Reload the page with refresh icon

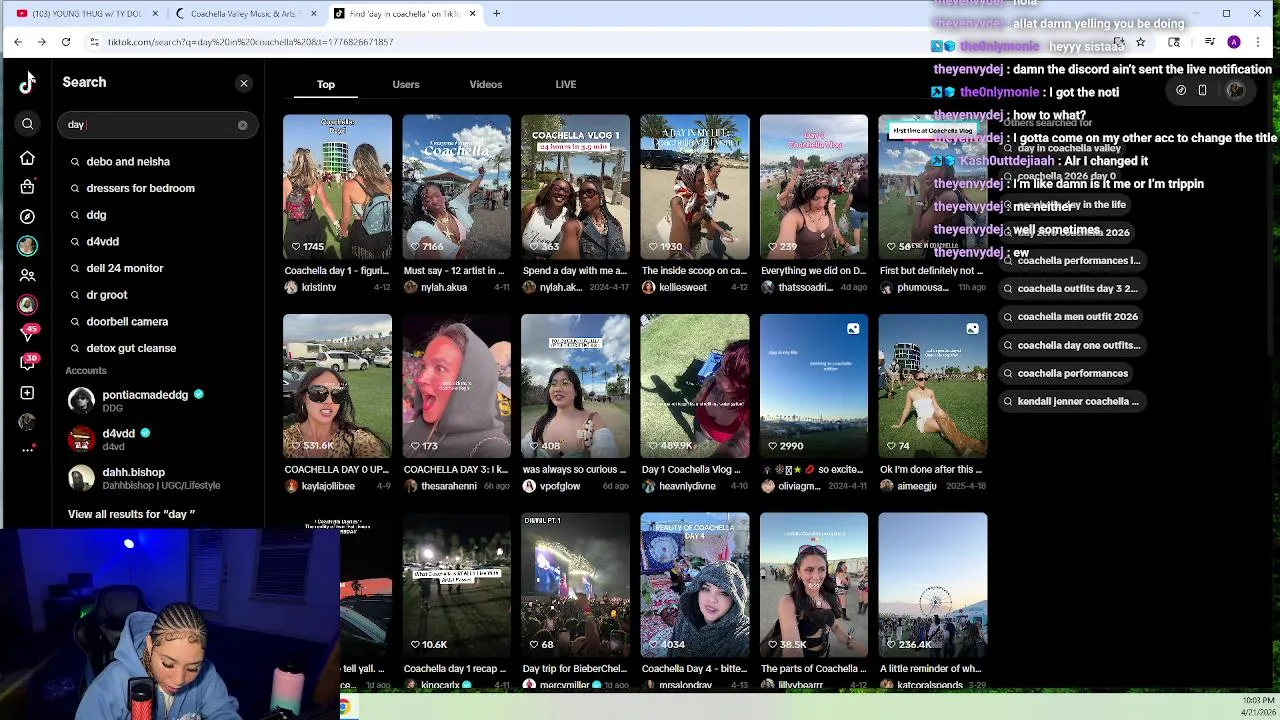point(66,42)
